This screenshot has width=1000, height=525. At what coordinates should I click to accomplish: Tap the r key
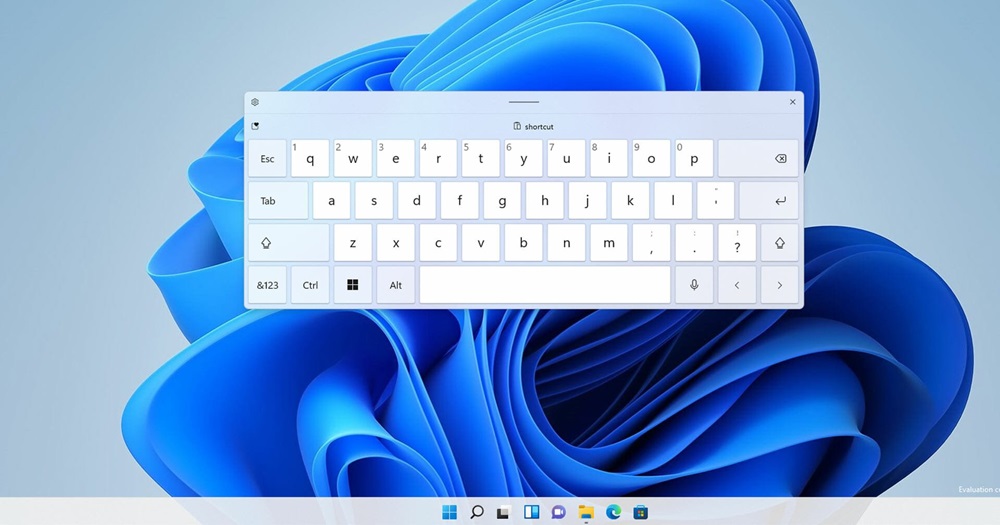[x=438, y=159]
